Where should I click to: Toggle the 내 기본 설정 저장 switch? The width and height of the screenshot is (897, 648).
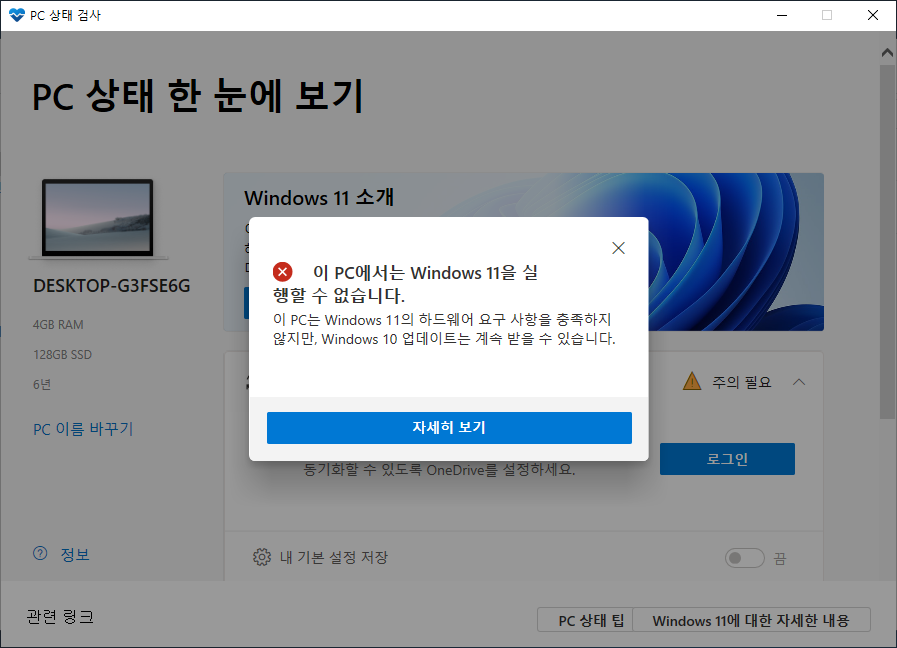[x=744, y=558]
